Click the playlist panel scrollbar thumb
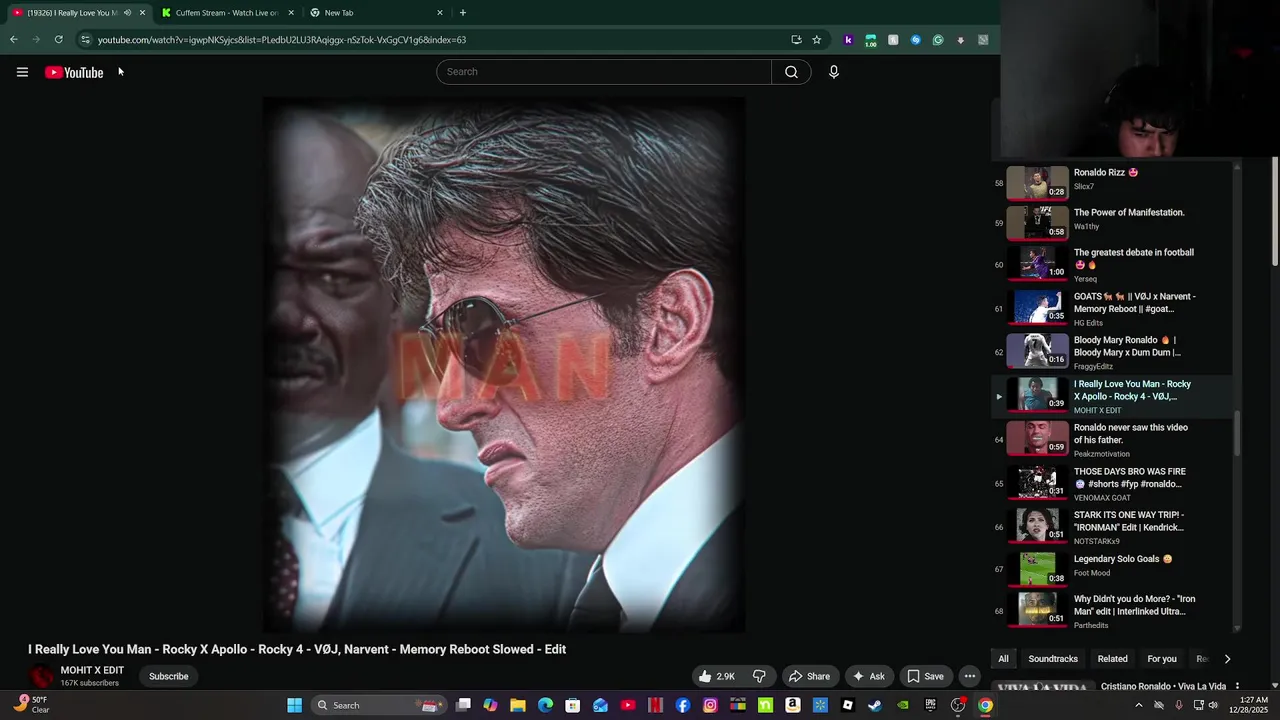The width and height of the screenshot is (1280, 720). [x=1237, y=432]
